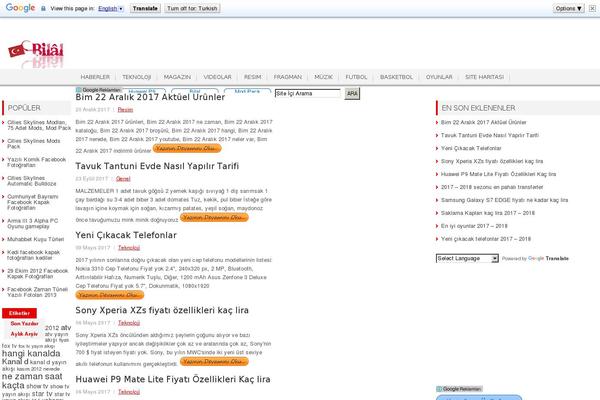Click the lock icon in translate bar

43,8
